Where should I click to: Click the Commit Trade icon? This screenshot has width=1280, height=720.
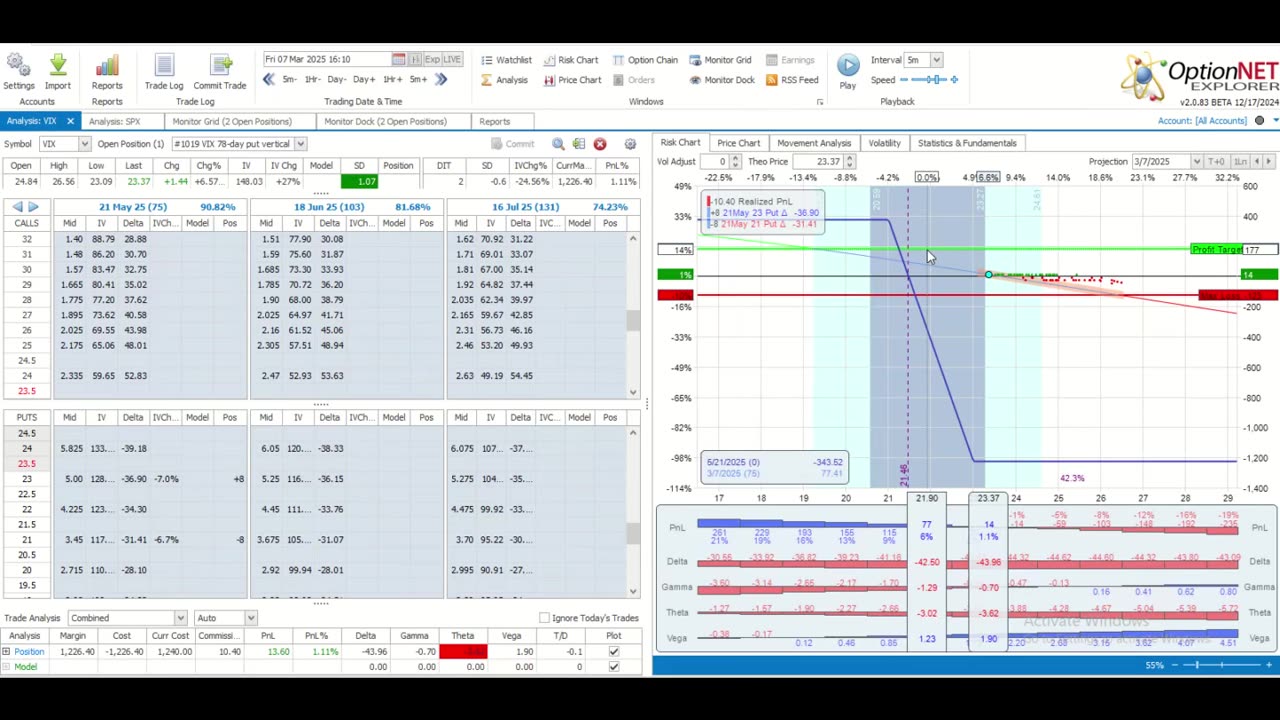click(219, 66)
